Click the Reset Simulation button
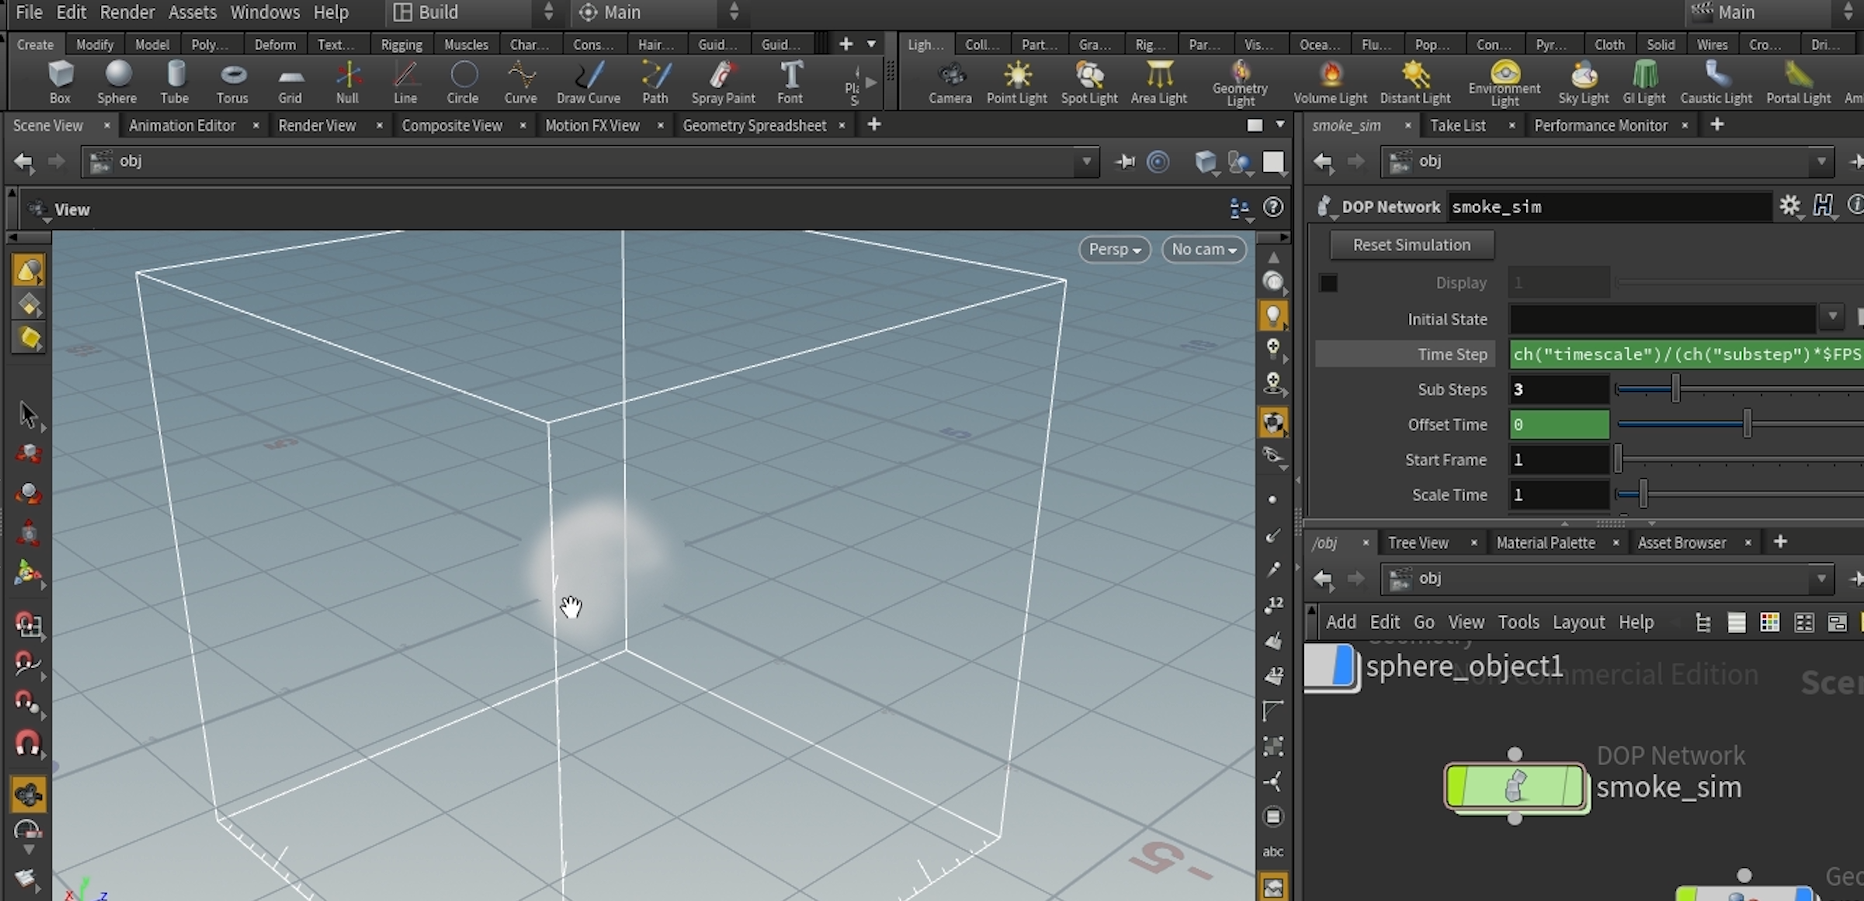The height and width of the screenshot is (901, 1864). [x=1411, y=245]
